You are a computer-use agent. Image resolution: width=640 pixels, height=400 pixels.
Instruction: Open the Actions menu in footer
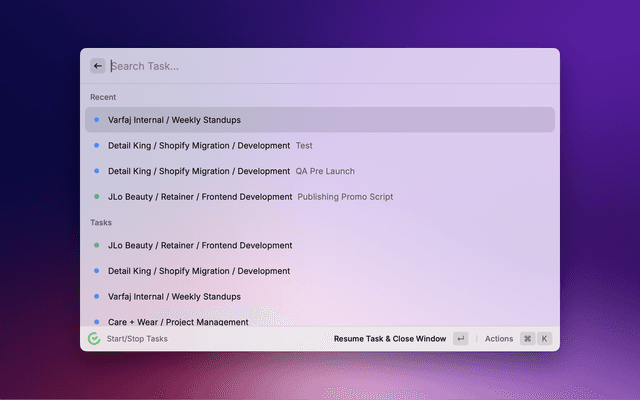point(499,339)
